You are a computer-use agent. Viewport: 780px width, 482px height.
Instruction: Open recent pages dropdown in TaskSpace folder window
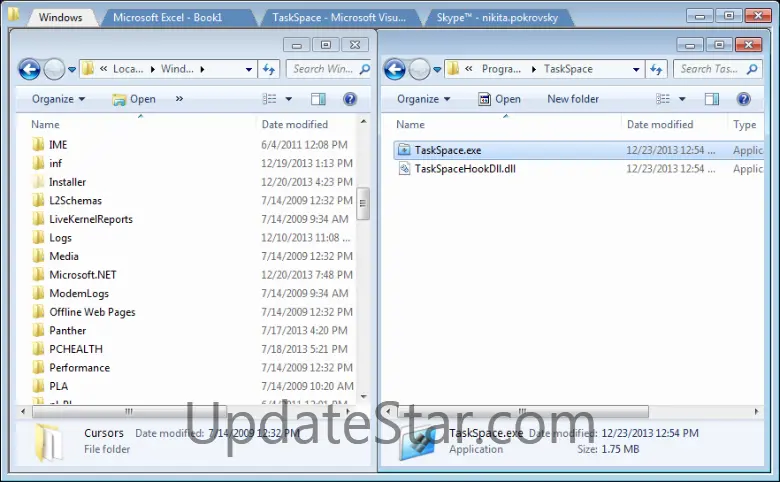pos(437,70)
